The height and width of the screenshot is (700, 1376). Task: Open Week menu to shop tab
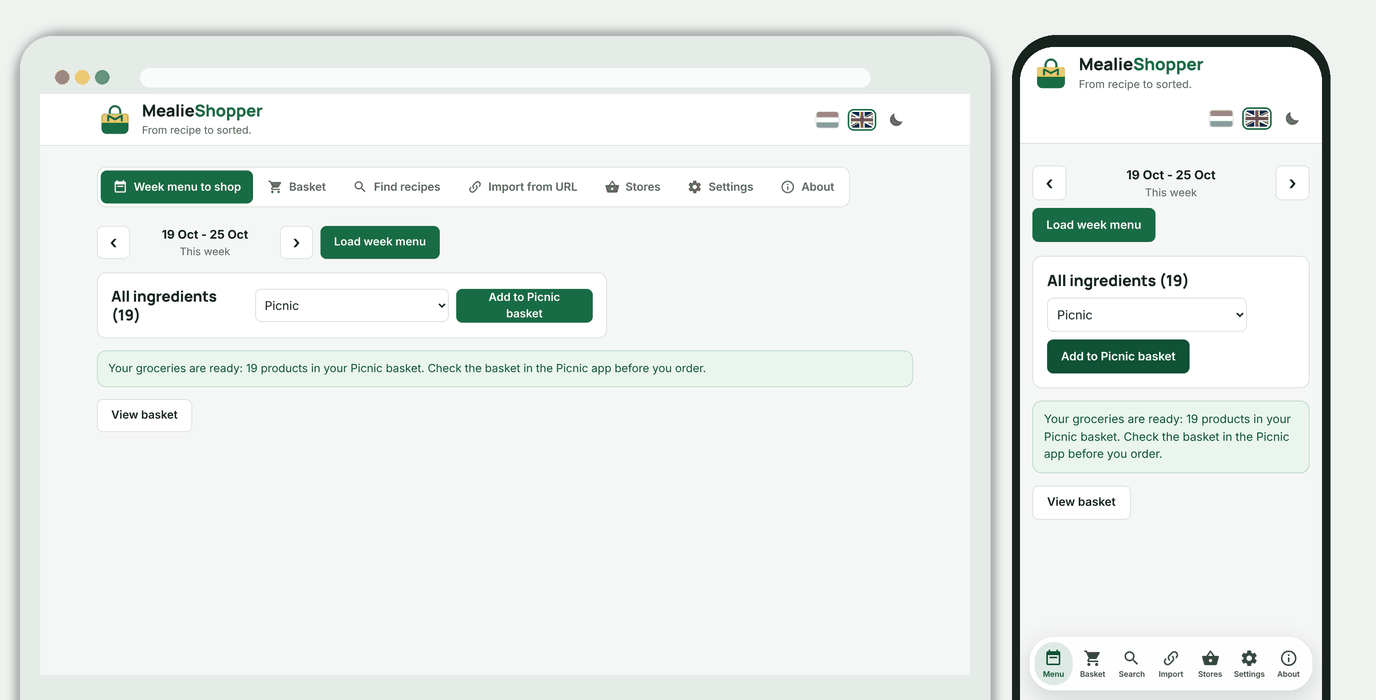coord(177,187)
